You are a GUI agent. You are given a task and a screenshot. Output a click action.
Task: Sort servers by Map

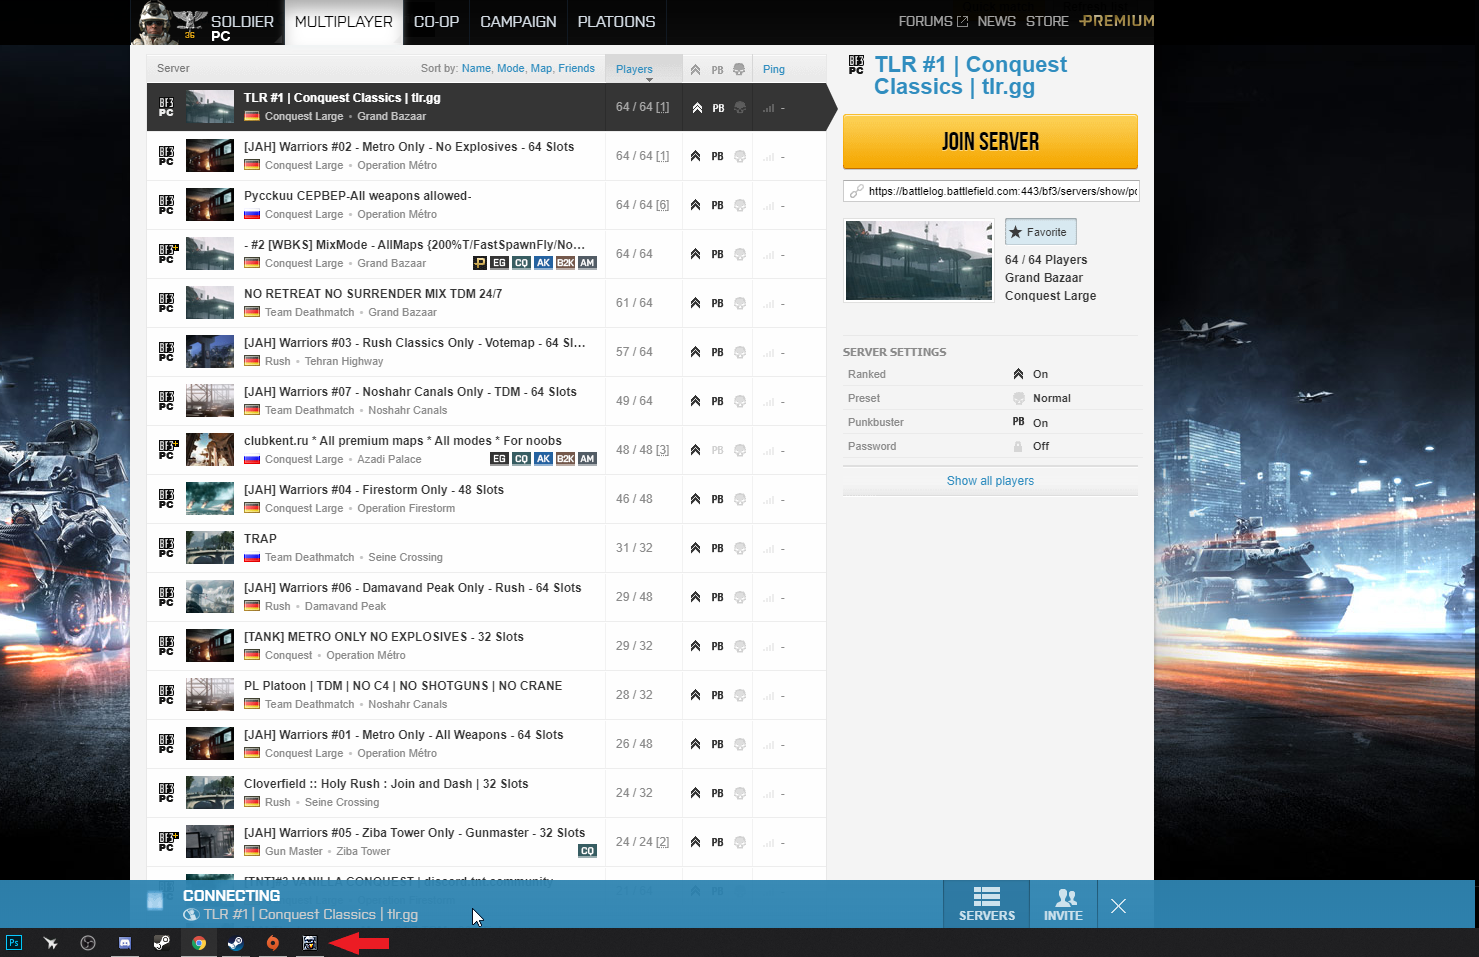coord(541,68)
